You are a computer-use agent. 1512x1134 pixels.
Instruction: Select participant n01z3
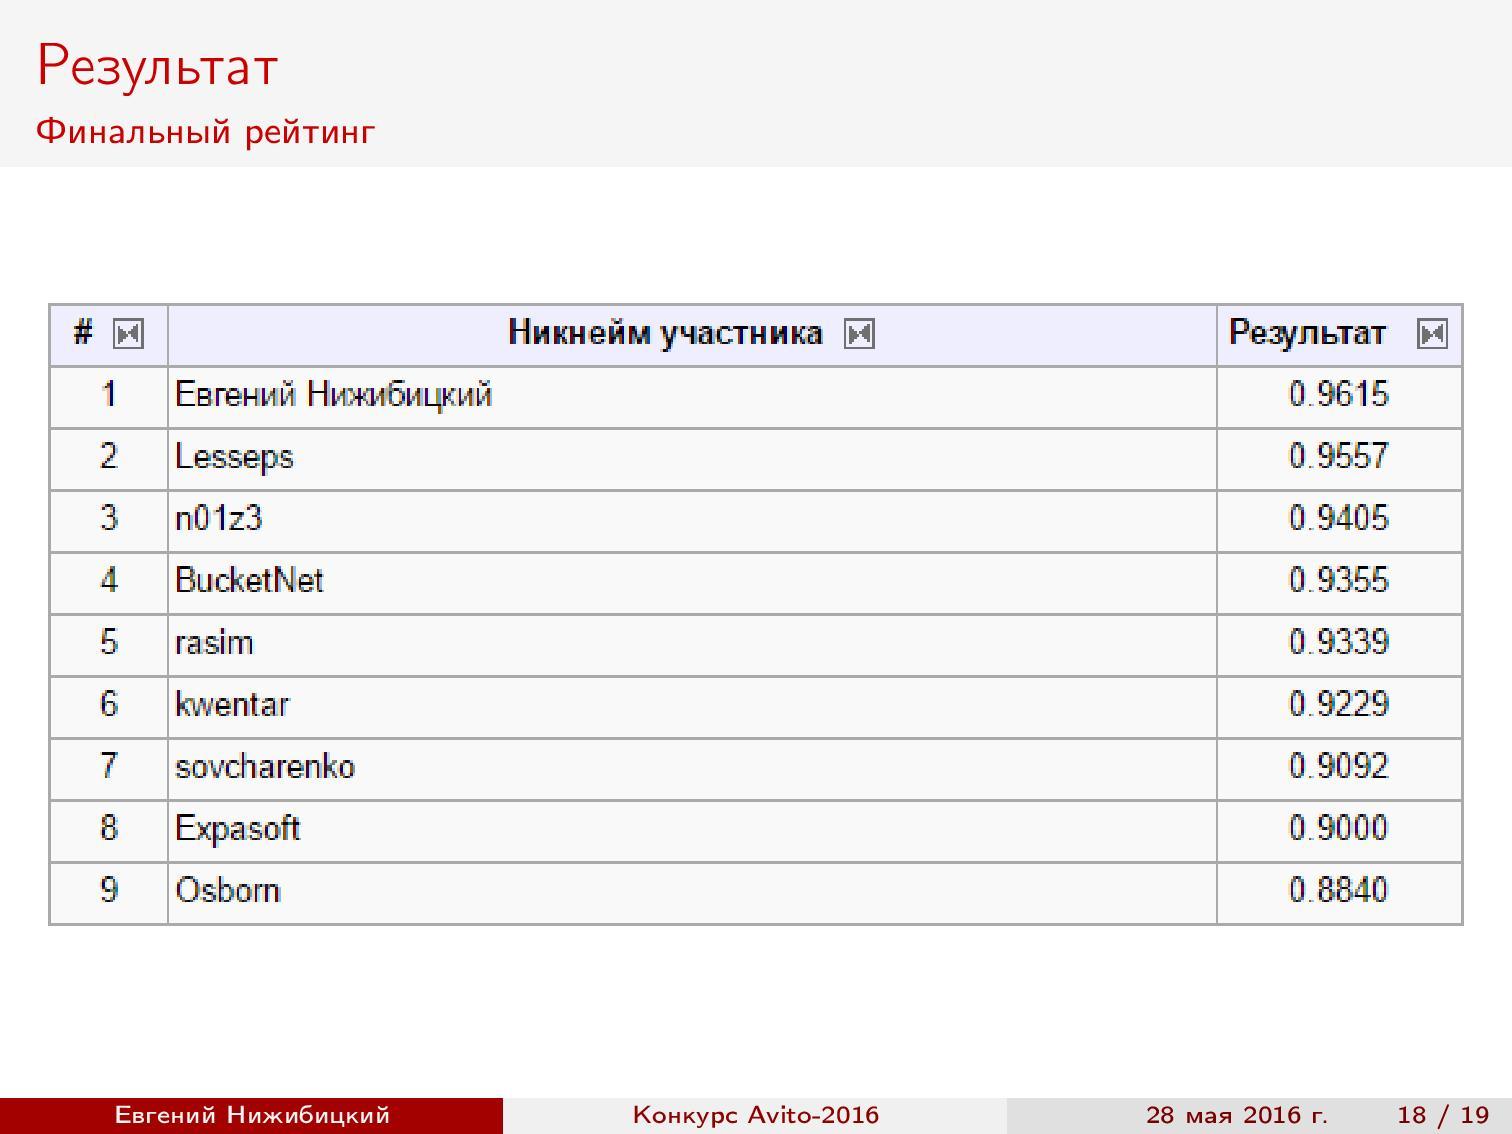(x=218, y=518)
